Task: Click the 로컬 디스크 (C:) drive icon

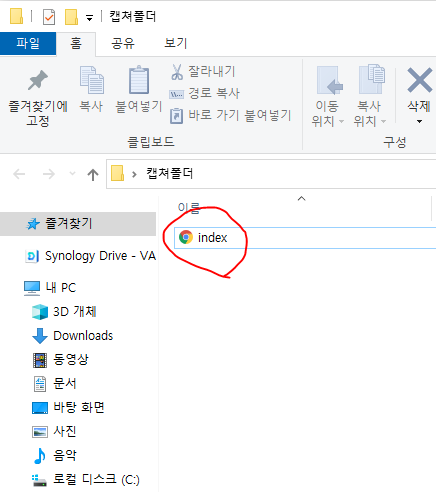Action: (39, 480)
